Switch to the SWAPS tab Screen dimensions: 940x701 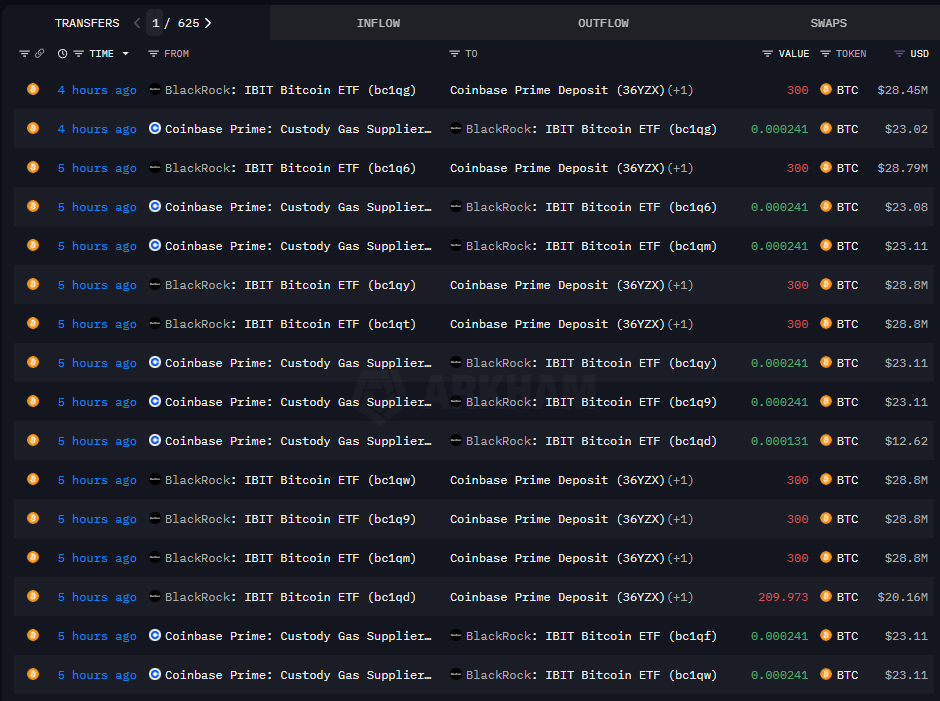(x=828, y=23)
